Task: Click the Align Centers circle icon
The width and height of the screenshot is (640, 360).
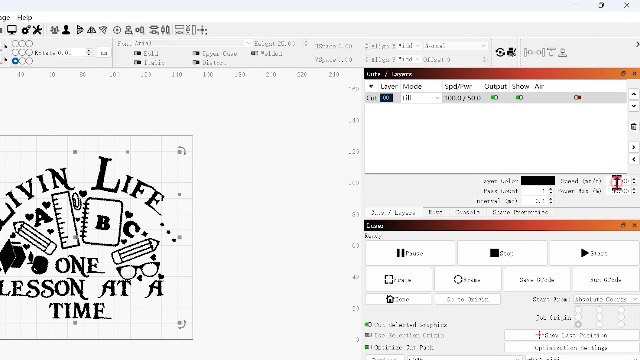Action: pos(117,30)
